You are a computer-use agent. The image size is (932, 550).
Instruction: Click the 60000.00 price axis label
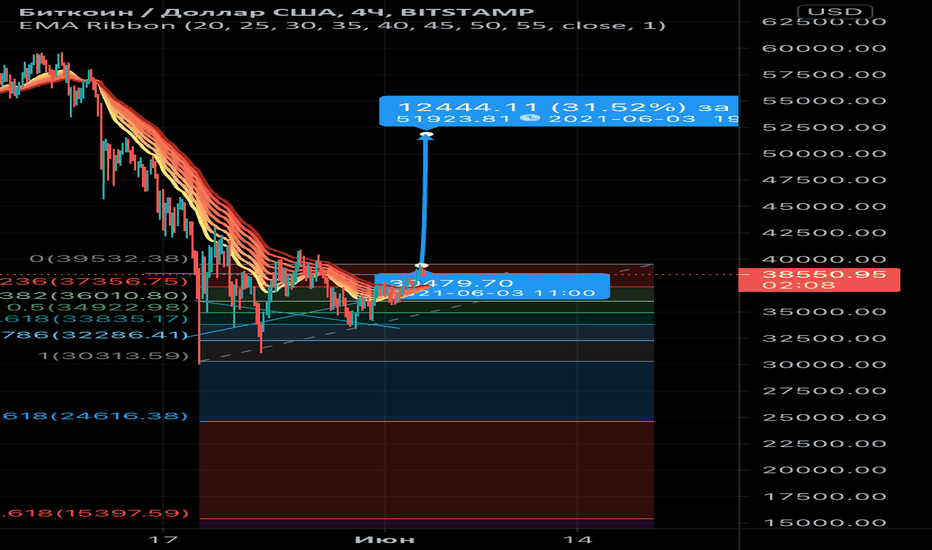[x=824, y=48]
